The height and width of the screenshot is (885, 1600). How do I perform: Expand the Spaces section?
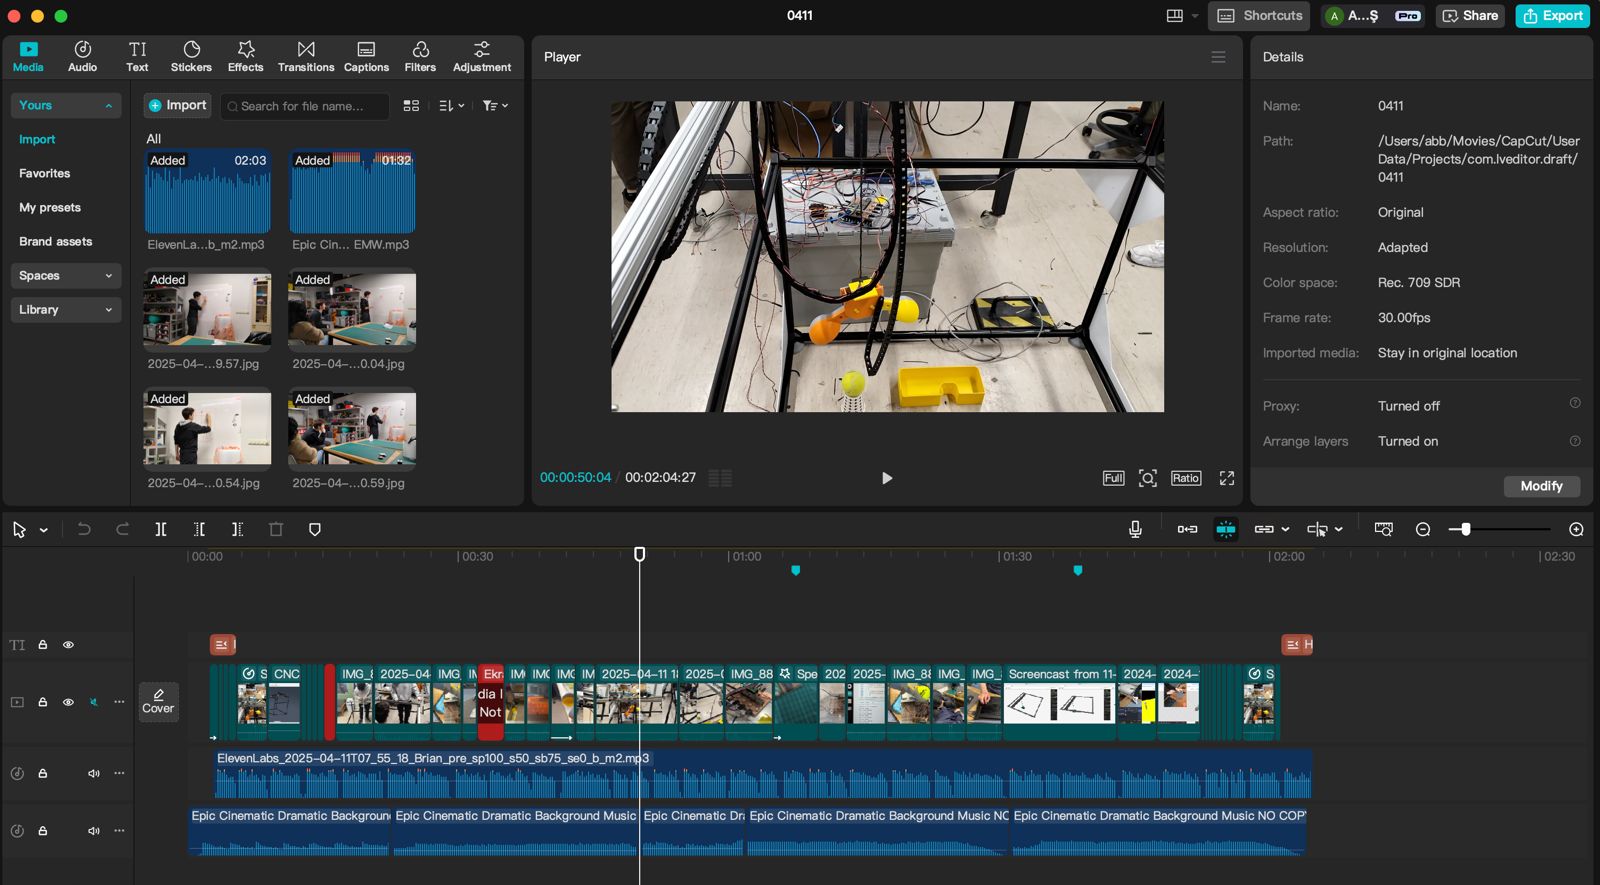point(66,275)
